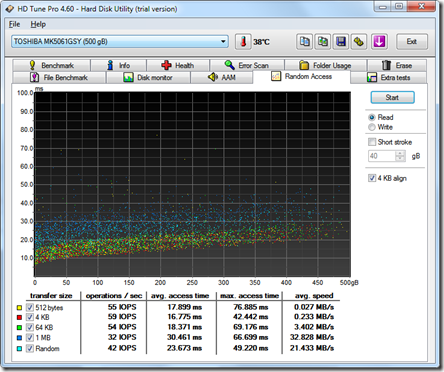
Task: Click the 38°C temperature reading
Action: coord(261,42)
